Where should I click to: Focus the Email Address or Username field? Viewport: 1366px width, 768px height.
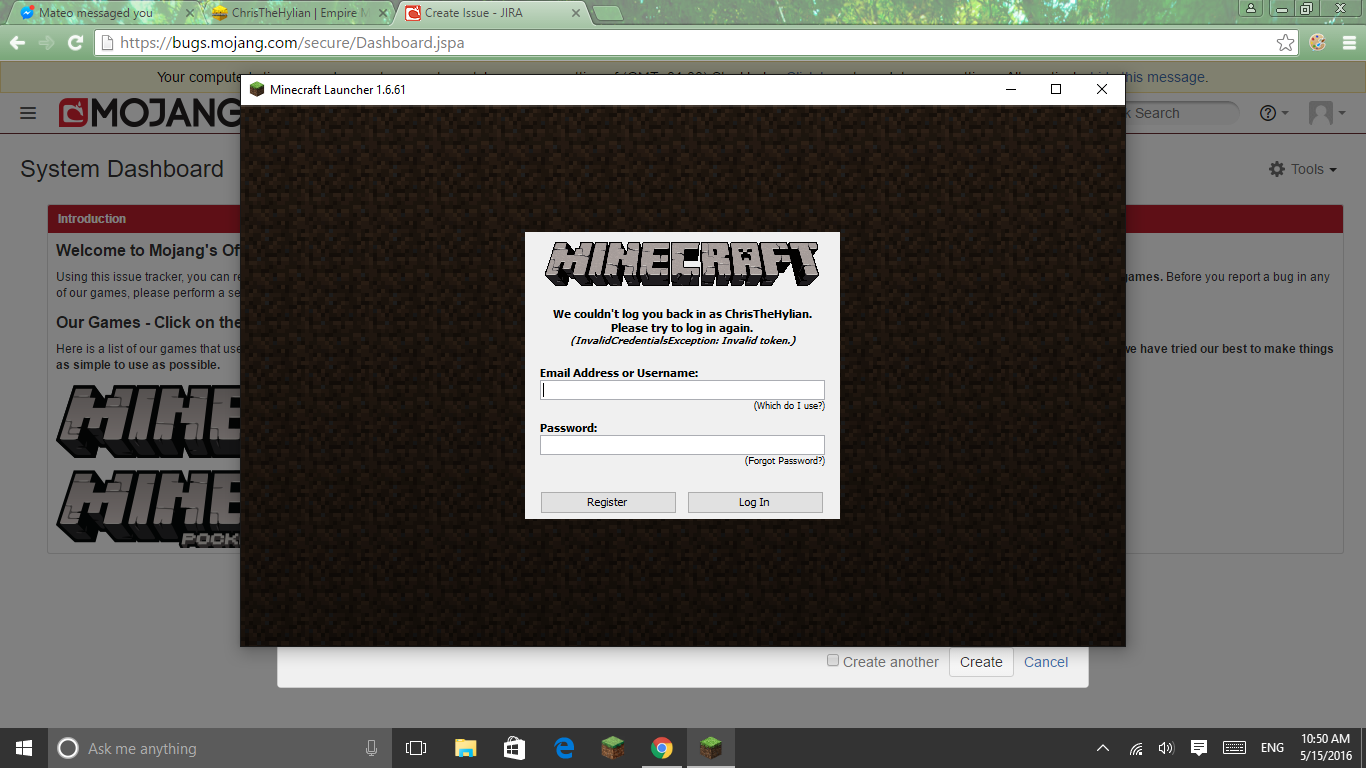(x=682, y=390)
